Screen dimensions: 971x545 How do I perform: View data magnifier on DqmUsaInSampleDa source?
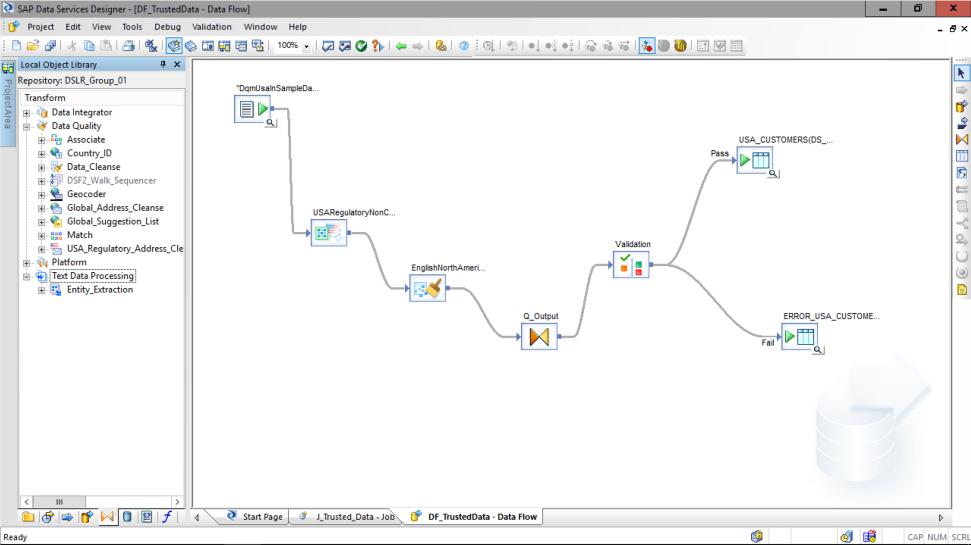[271, 123]
